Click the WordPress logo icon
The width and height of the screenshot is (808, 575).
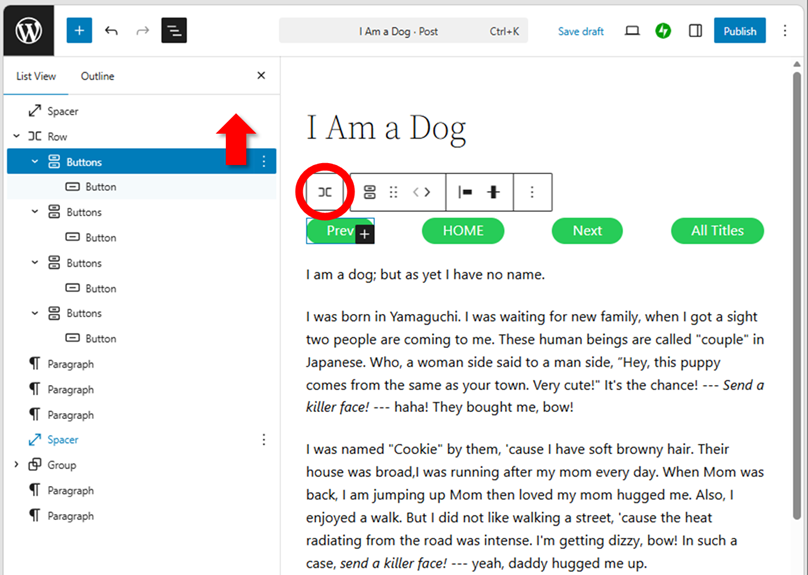(x=28, y=30)
